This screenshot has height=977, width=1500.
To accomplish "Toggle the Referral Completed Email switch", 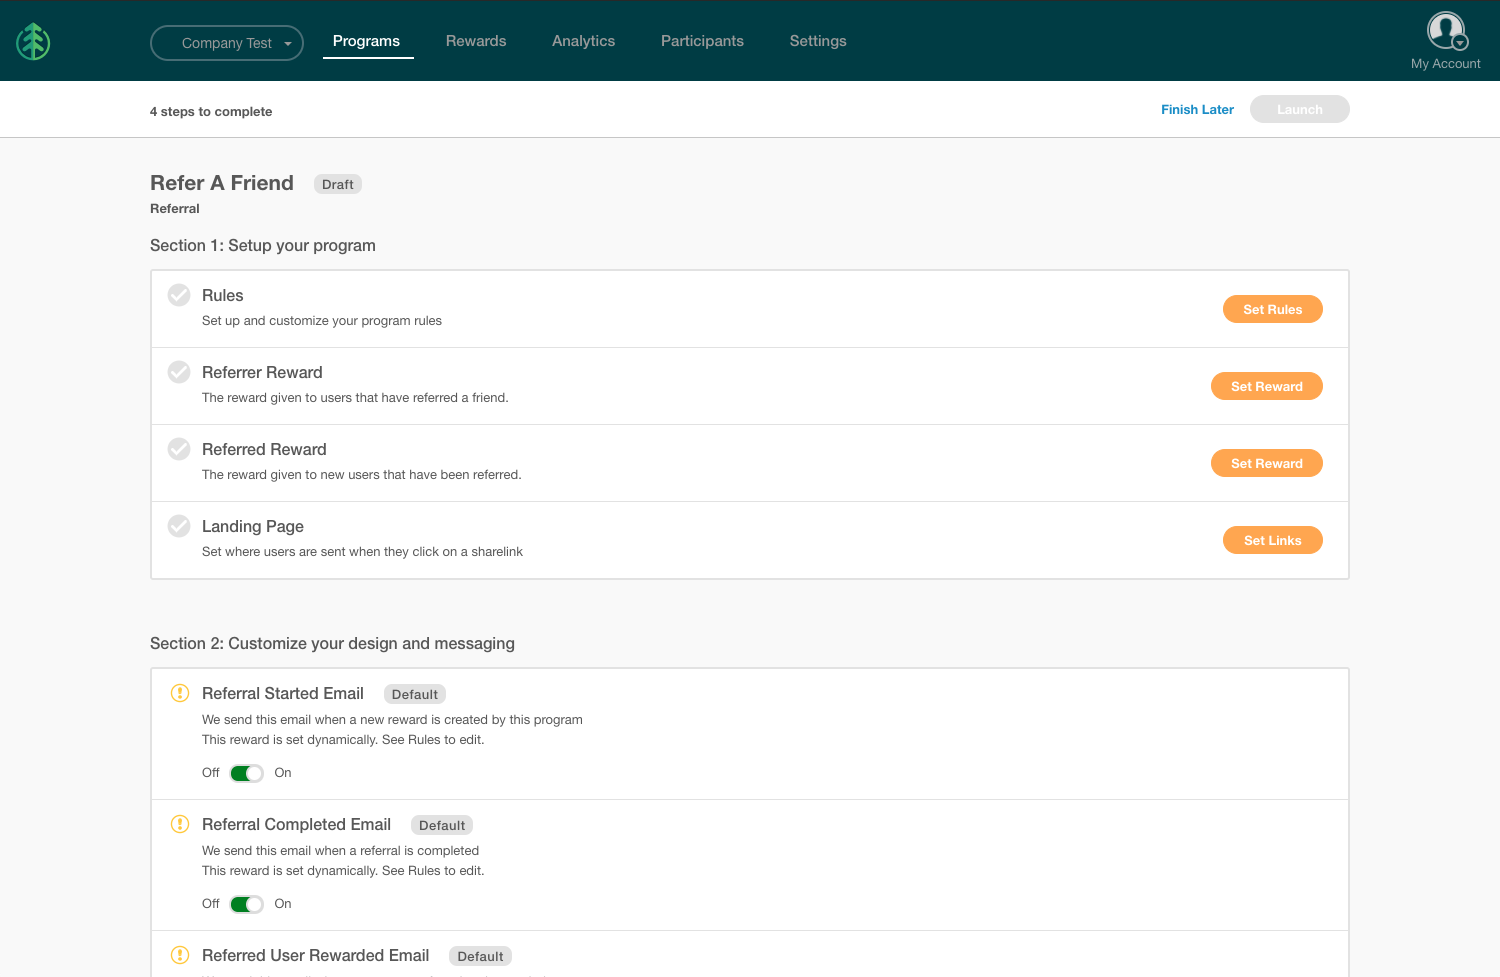I will (x=246, y=904).
